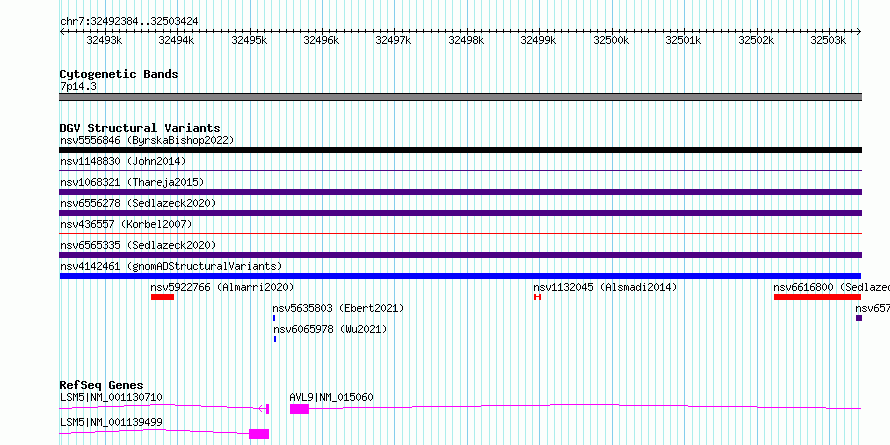This screenshot has height=445, width=890.
Task: Select the black nsv5556846 variant bar
Action: pyautogui.click(x=460, y=150)
